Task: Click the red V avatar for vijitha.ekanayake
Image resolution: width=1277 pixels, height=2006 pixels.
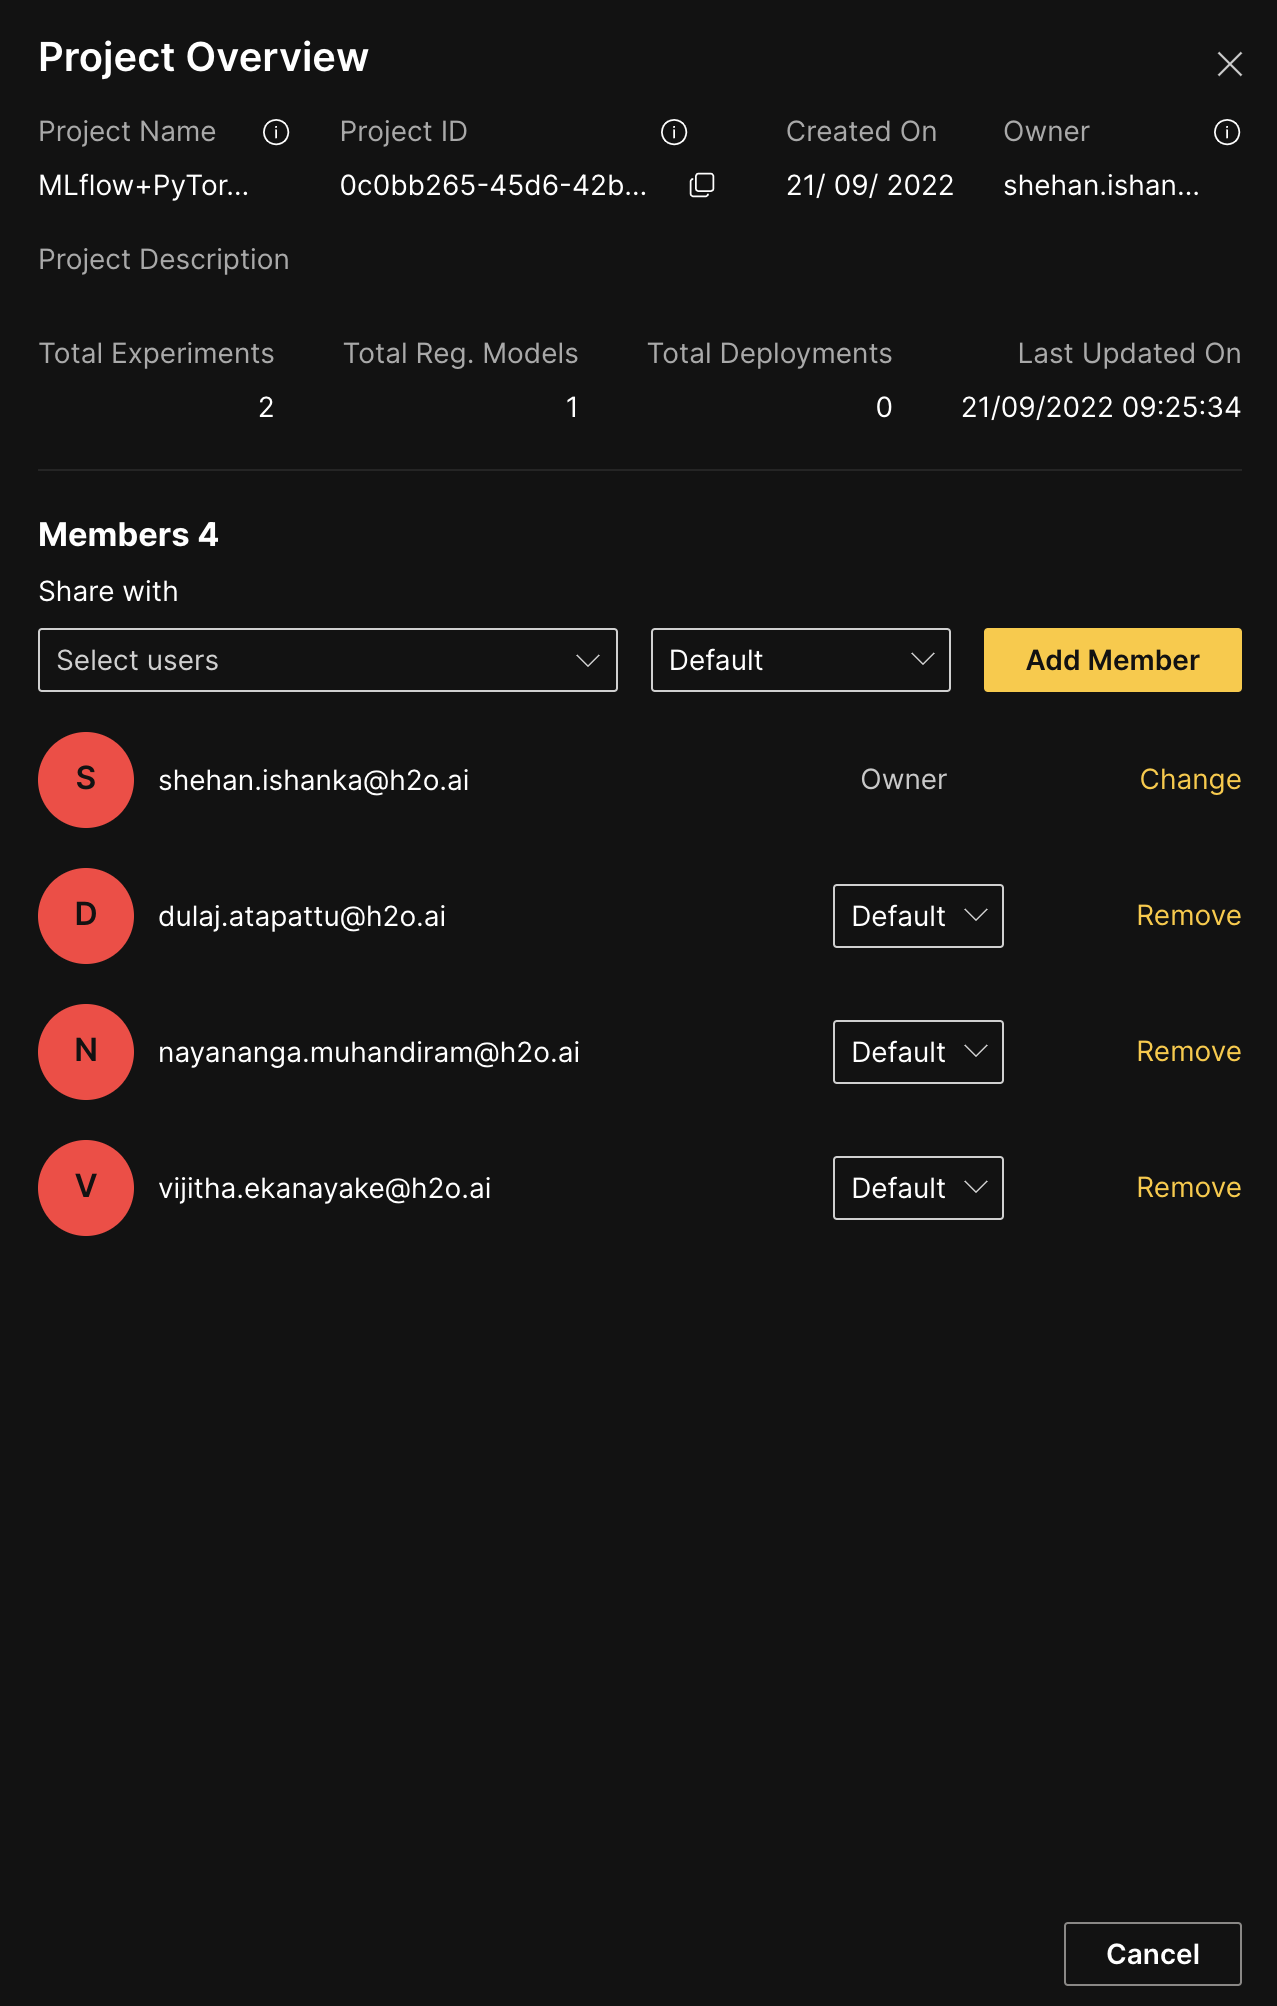Action: pyautogui.click(x=86, y=1188)
